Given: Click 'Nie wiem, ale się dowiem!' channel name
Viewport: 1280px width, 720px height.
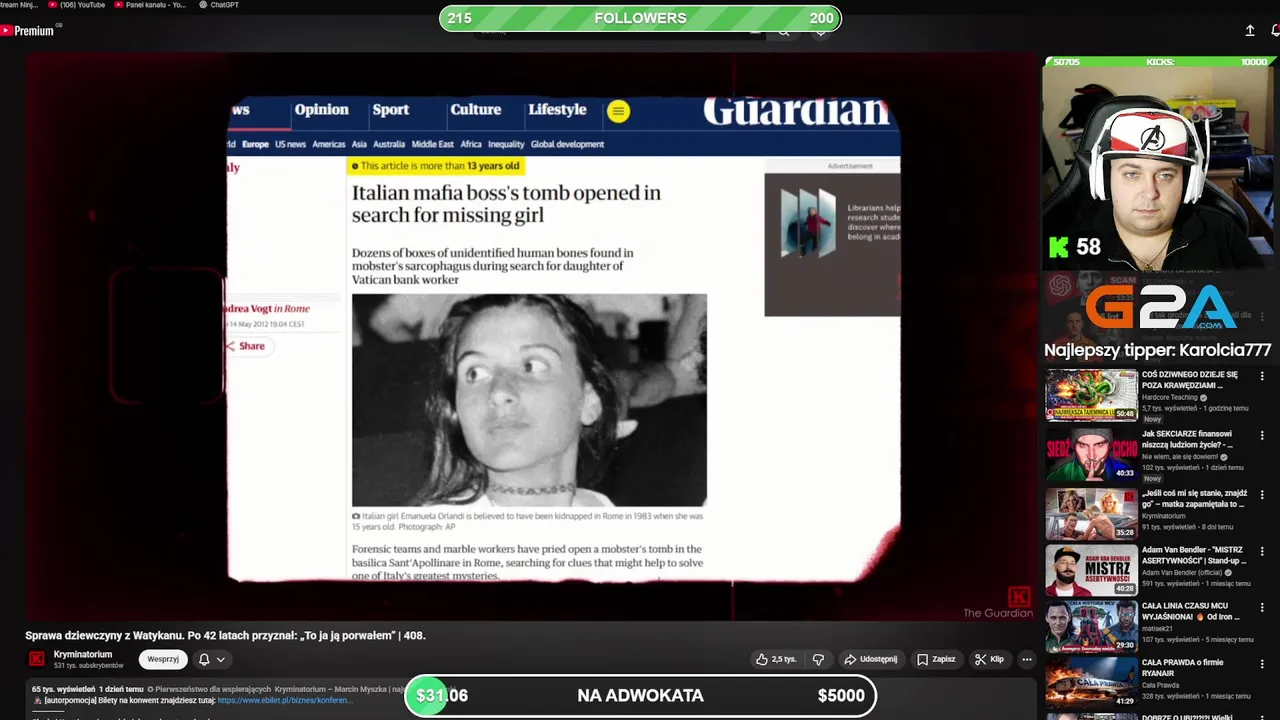Looking at the screenshot, I should click(1179, 457).
